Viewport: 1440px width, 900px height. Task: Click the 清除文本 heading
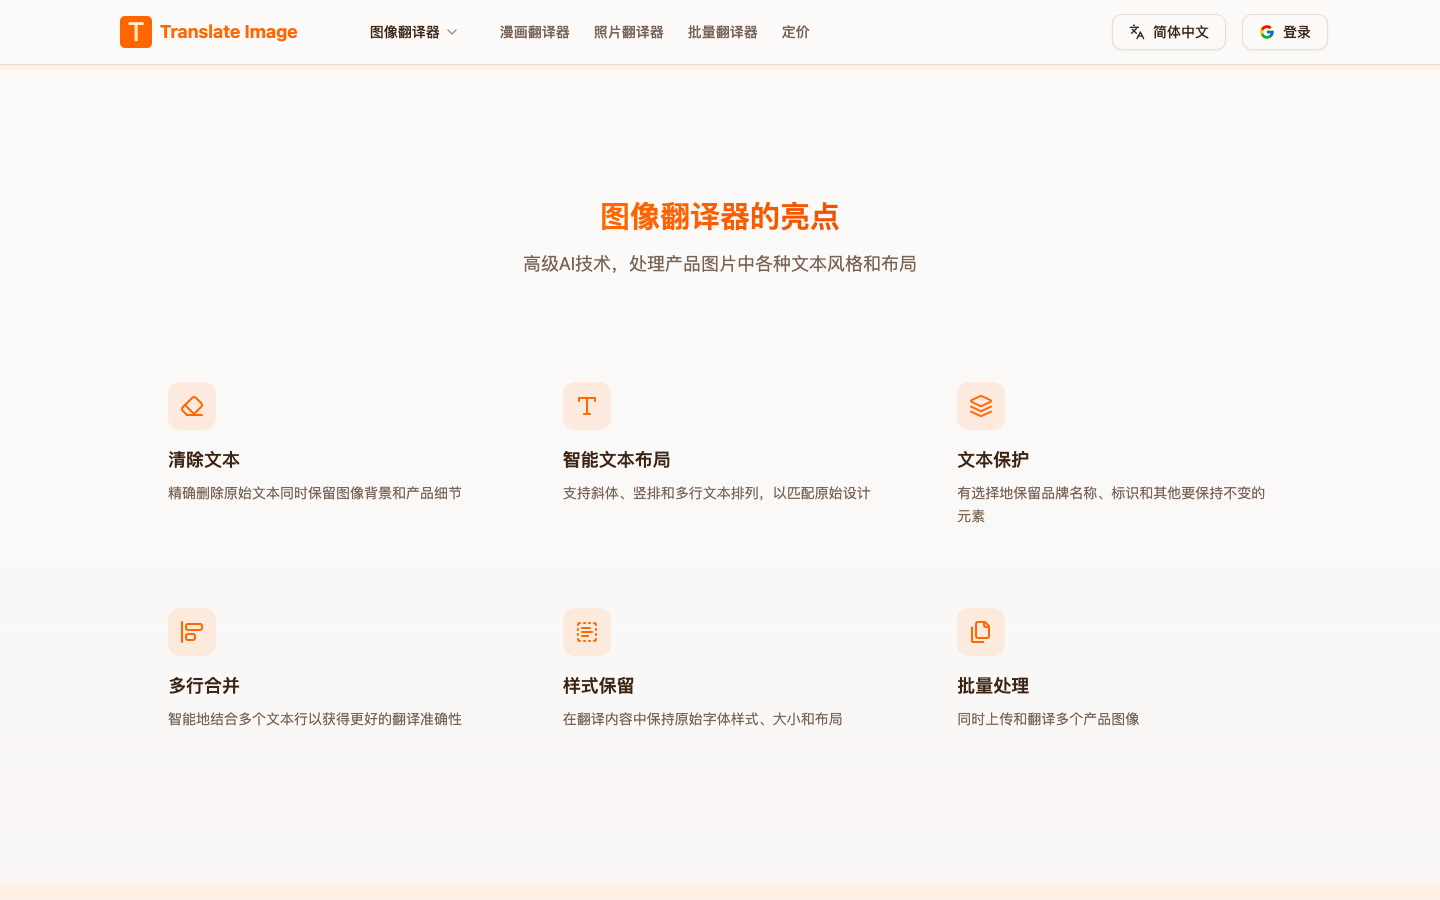(204, 460)
